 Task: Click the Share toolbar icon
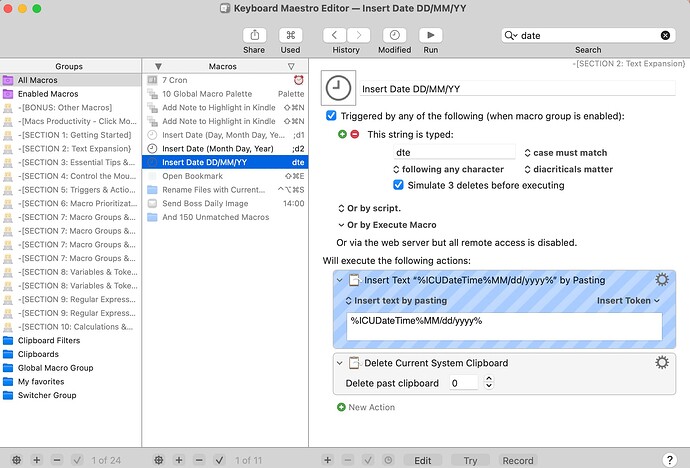tap(254, 34)
